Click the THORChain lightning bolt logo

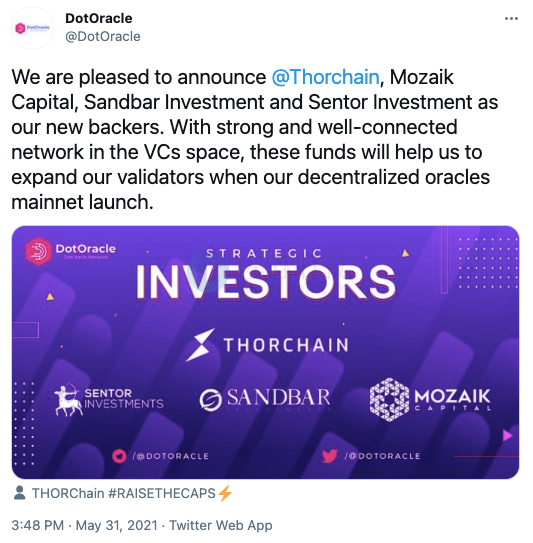click(x=200, y=345)
